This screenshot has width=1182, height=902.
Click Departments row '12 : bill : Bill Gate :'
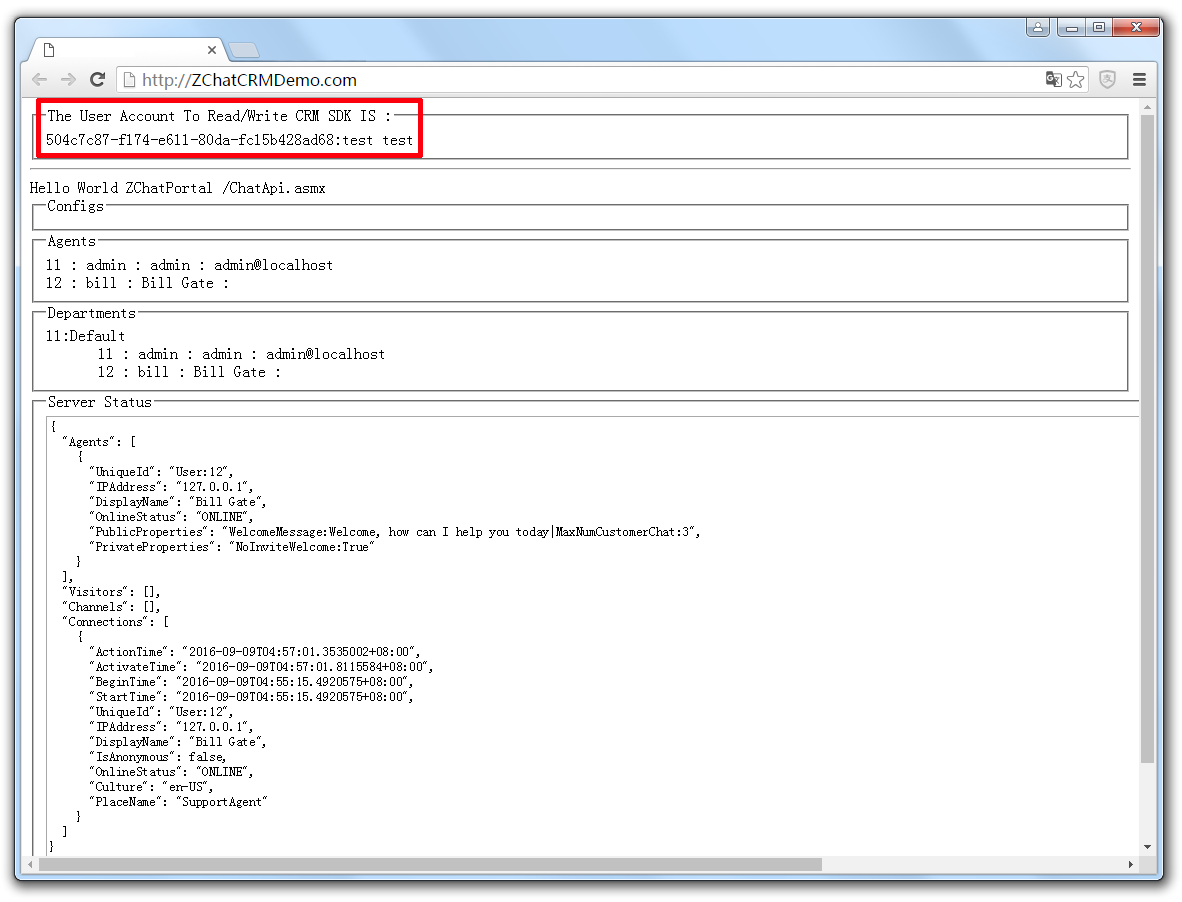188,372
